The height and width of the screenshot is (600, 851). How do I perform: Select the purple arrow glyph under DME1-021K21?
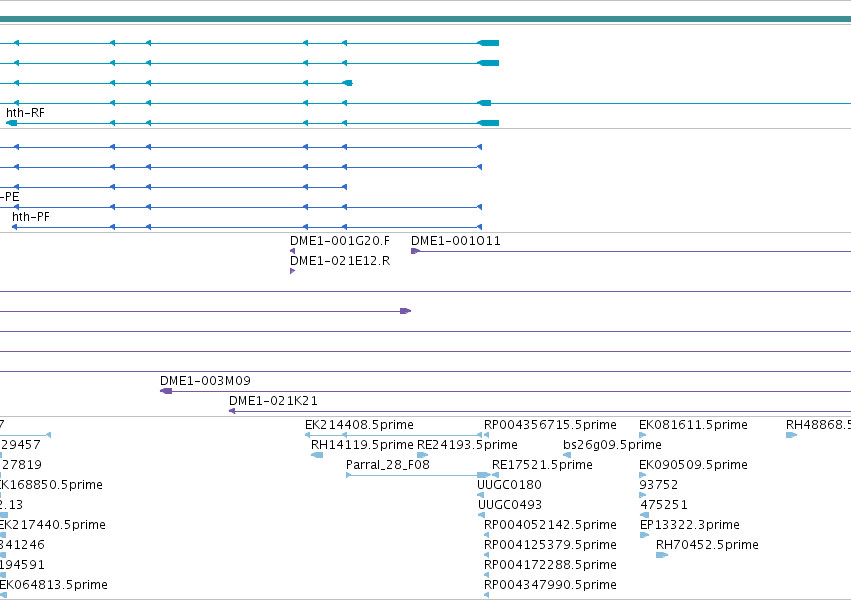coord(232,411)
